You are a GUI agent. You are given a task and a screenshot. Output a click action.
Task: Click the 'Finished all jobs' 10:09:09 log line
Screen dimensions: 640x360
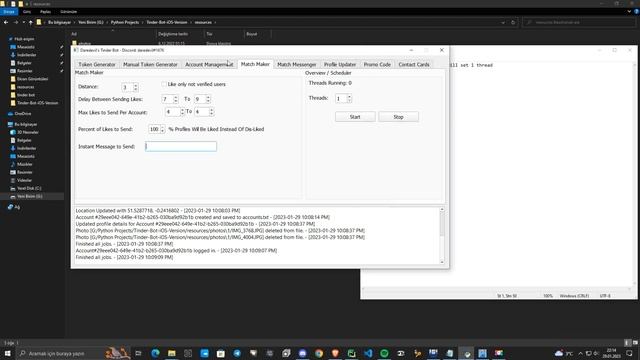click(124, 257)
